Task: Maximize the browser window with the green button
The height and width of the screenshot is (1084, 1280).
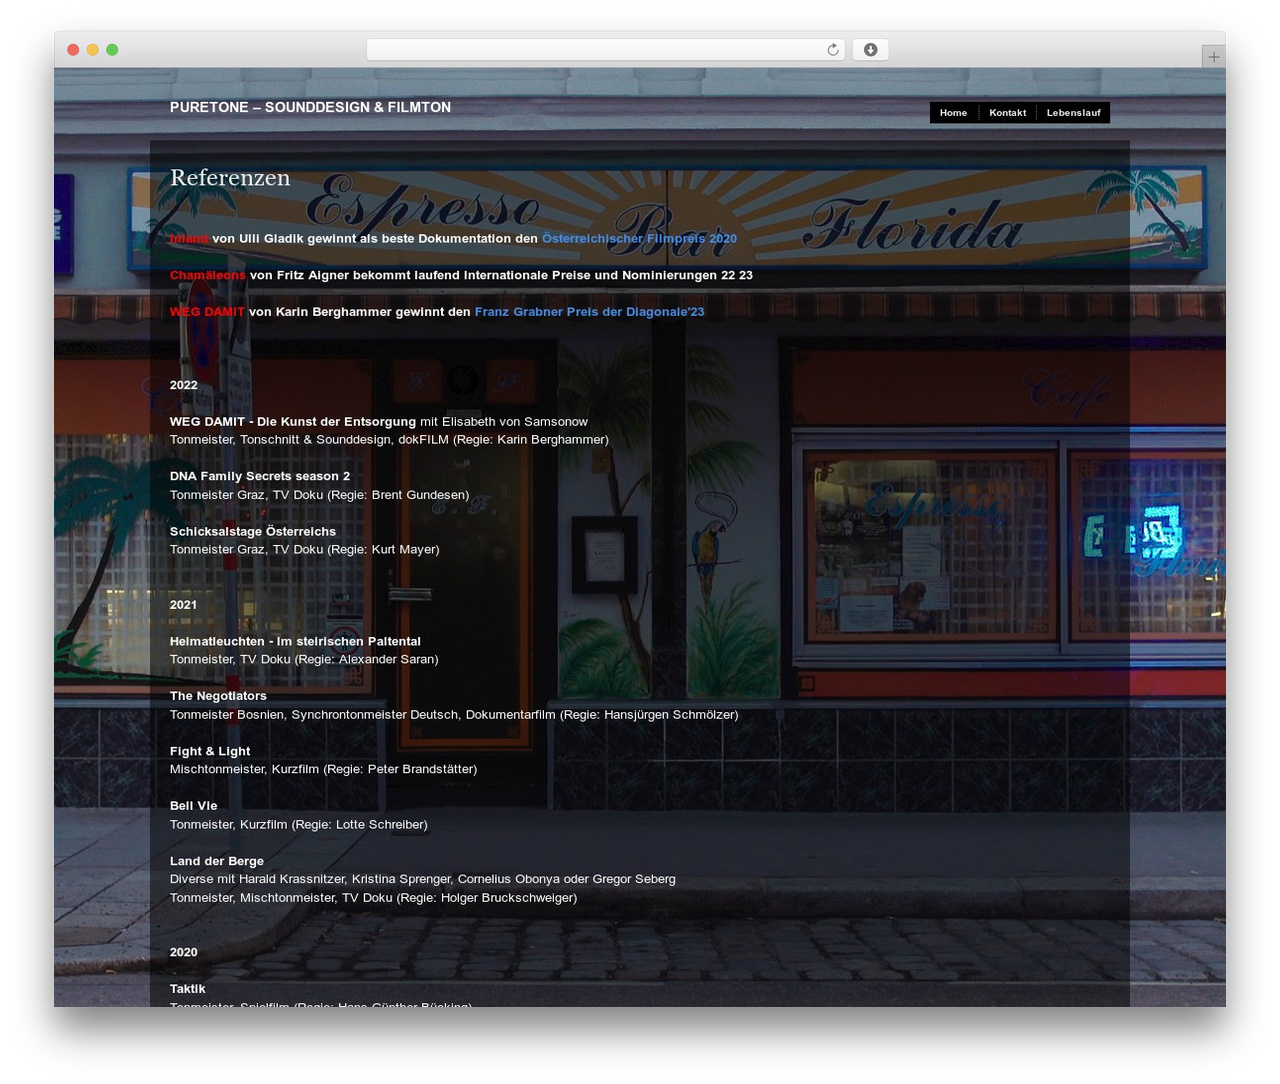Action: pyautogui.click(x=112, y=50)
